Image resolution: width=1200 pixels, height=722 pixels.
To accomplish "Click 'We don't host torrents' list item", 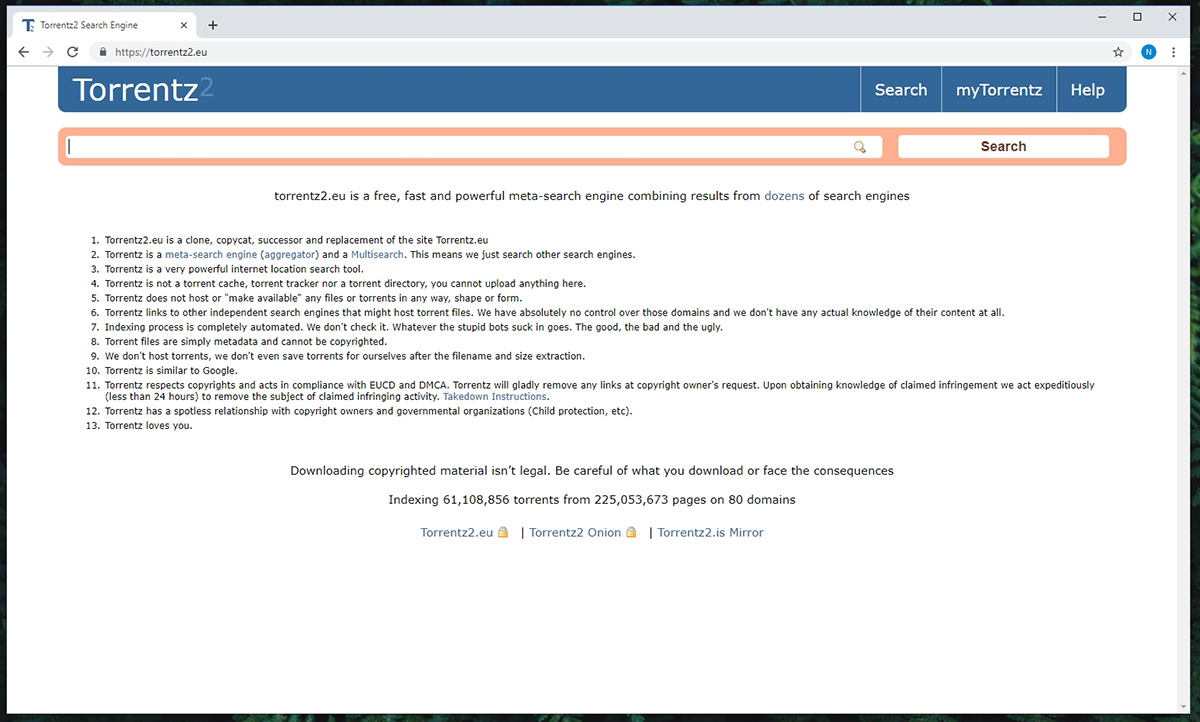I will click(x=345, y=356).
